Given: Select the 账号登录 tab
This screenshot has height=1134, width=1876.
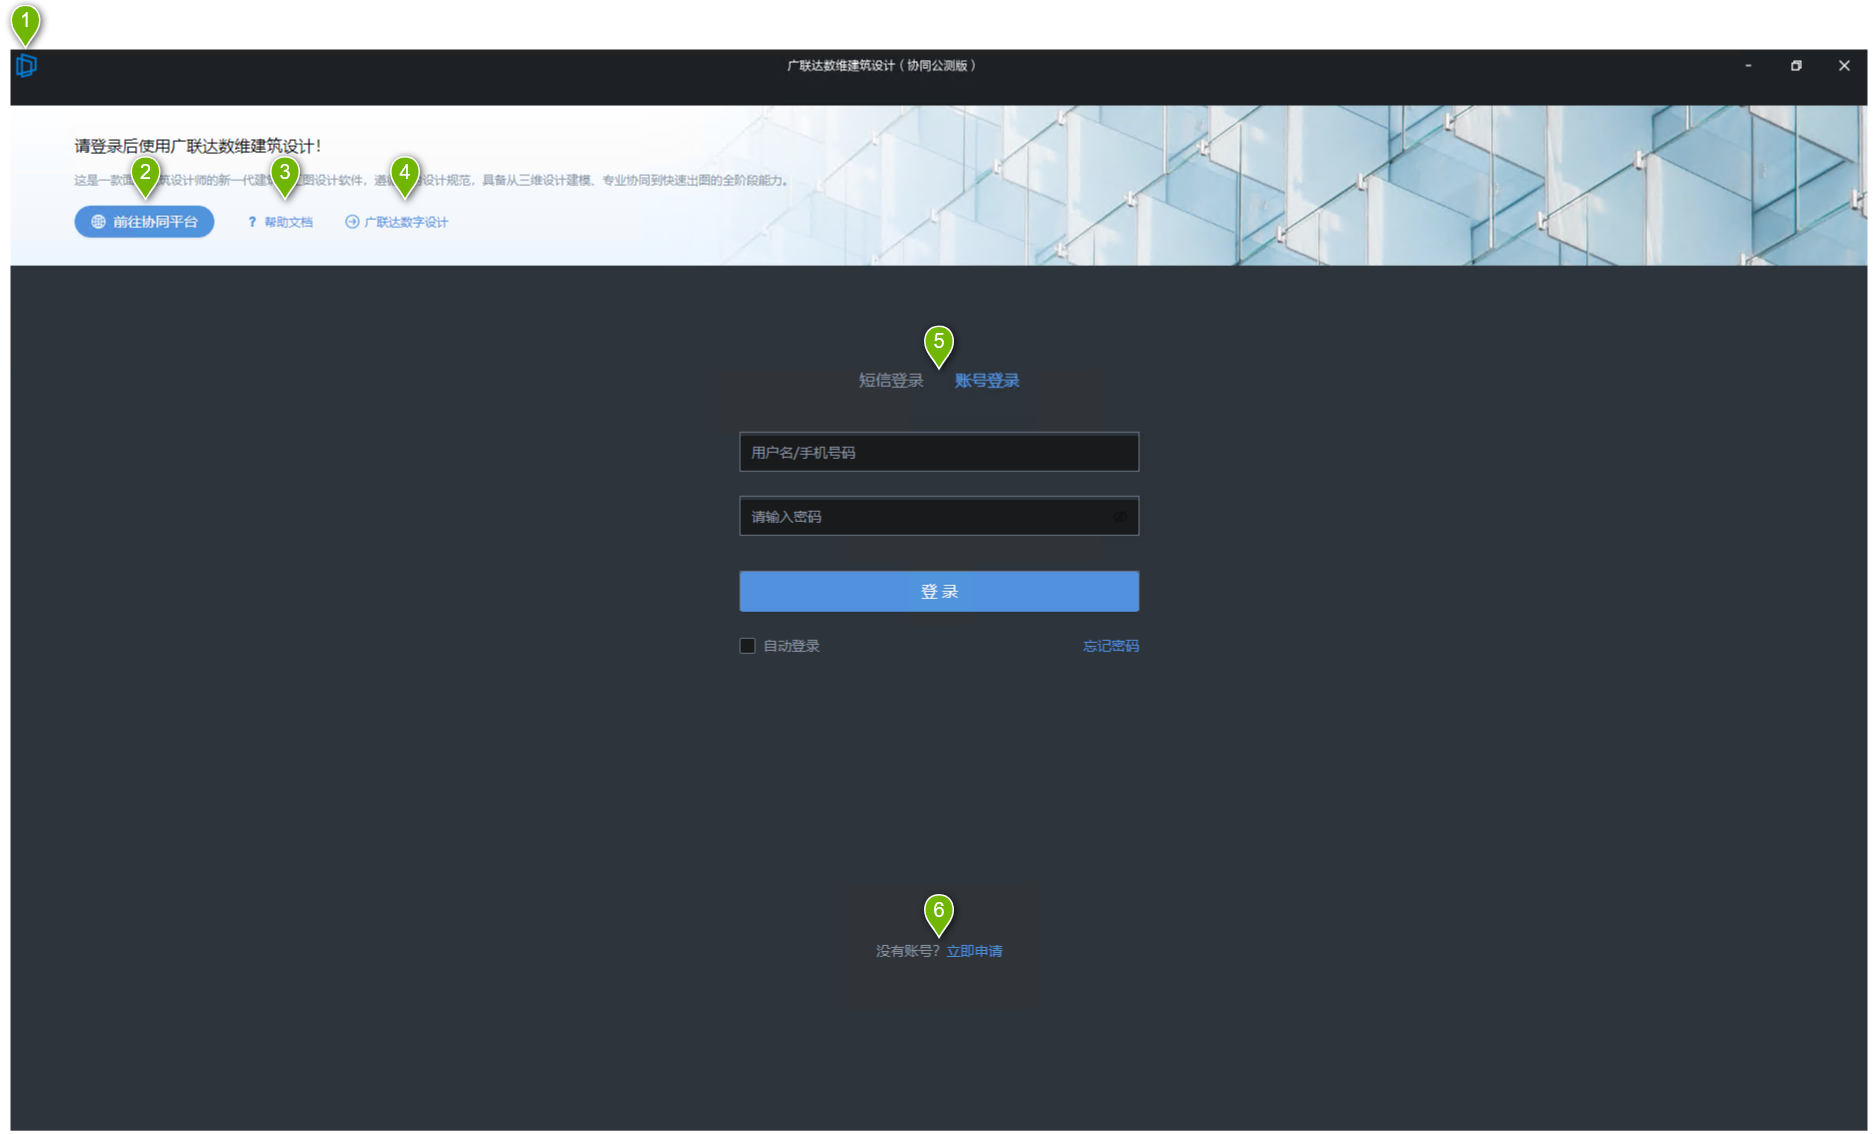Looking at the screenshot, I should pyautogui.click(x=987, y=381).
